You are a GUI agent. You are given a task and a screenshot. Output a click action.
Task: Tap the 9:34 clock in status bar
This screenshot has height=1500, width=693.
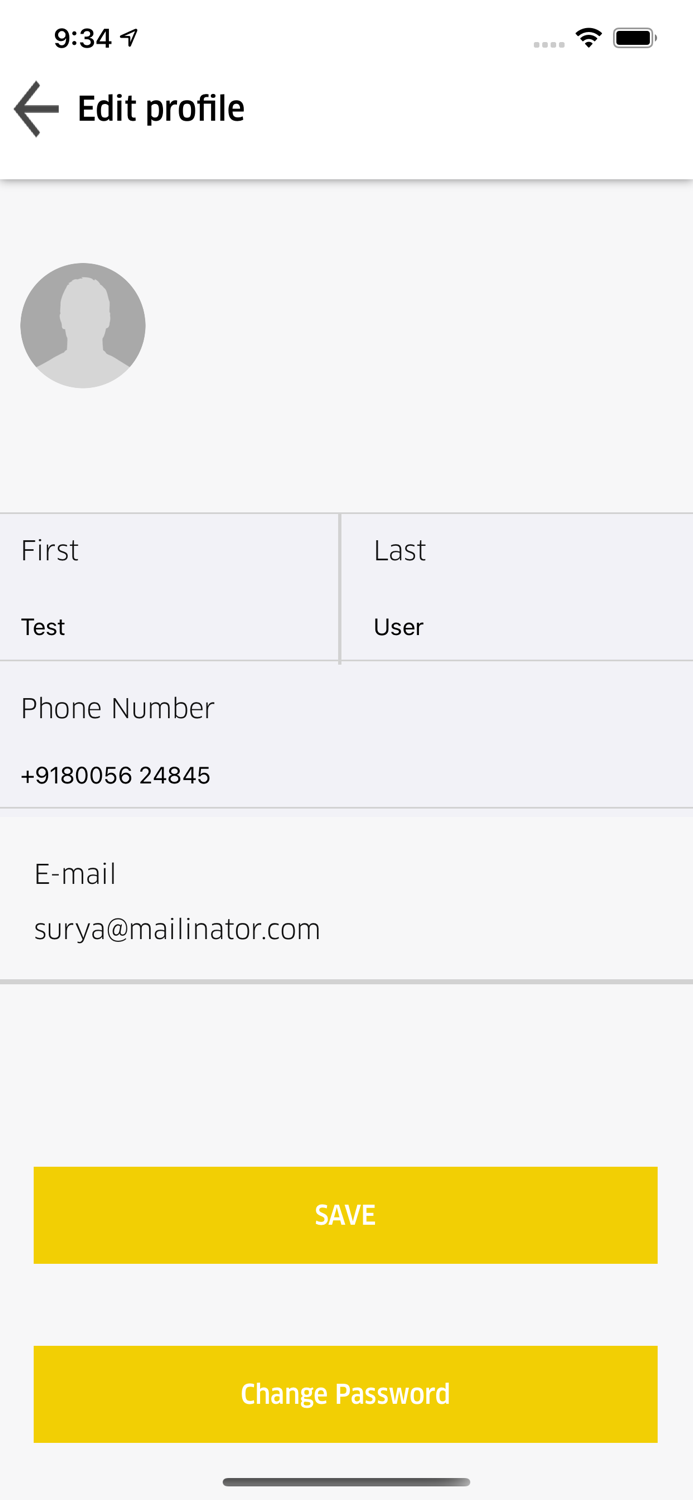[82, 38]
